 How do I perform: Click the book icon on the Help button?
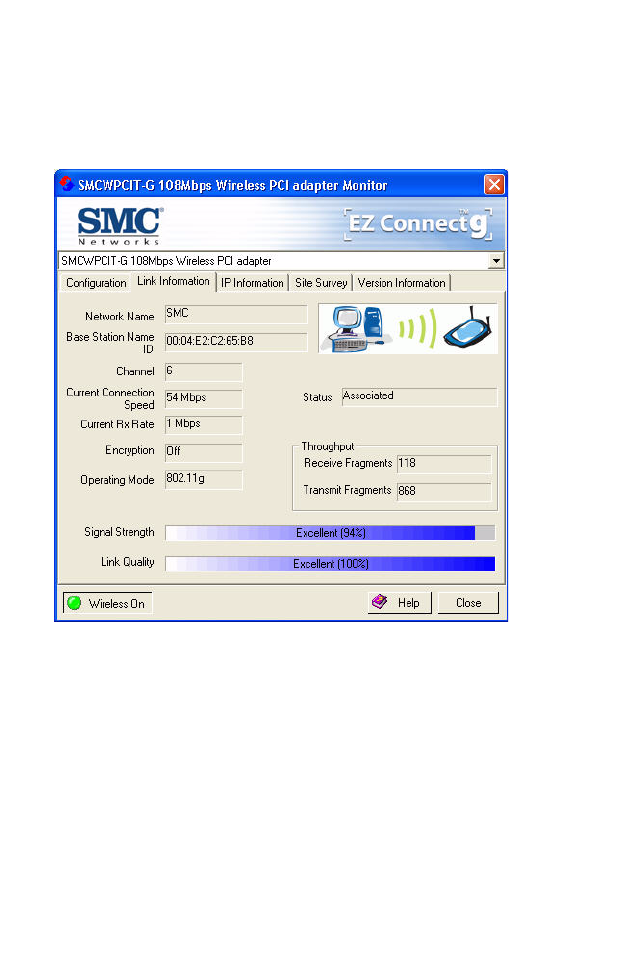(379, 602)
